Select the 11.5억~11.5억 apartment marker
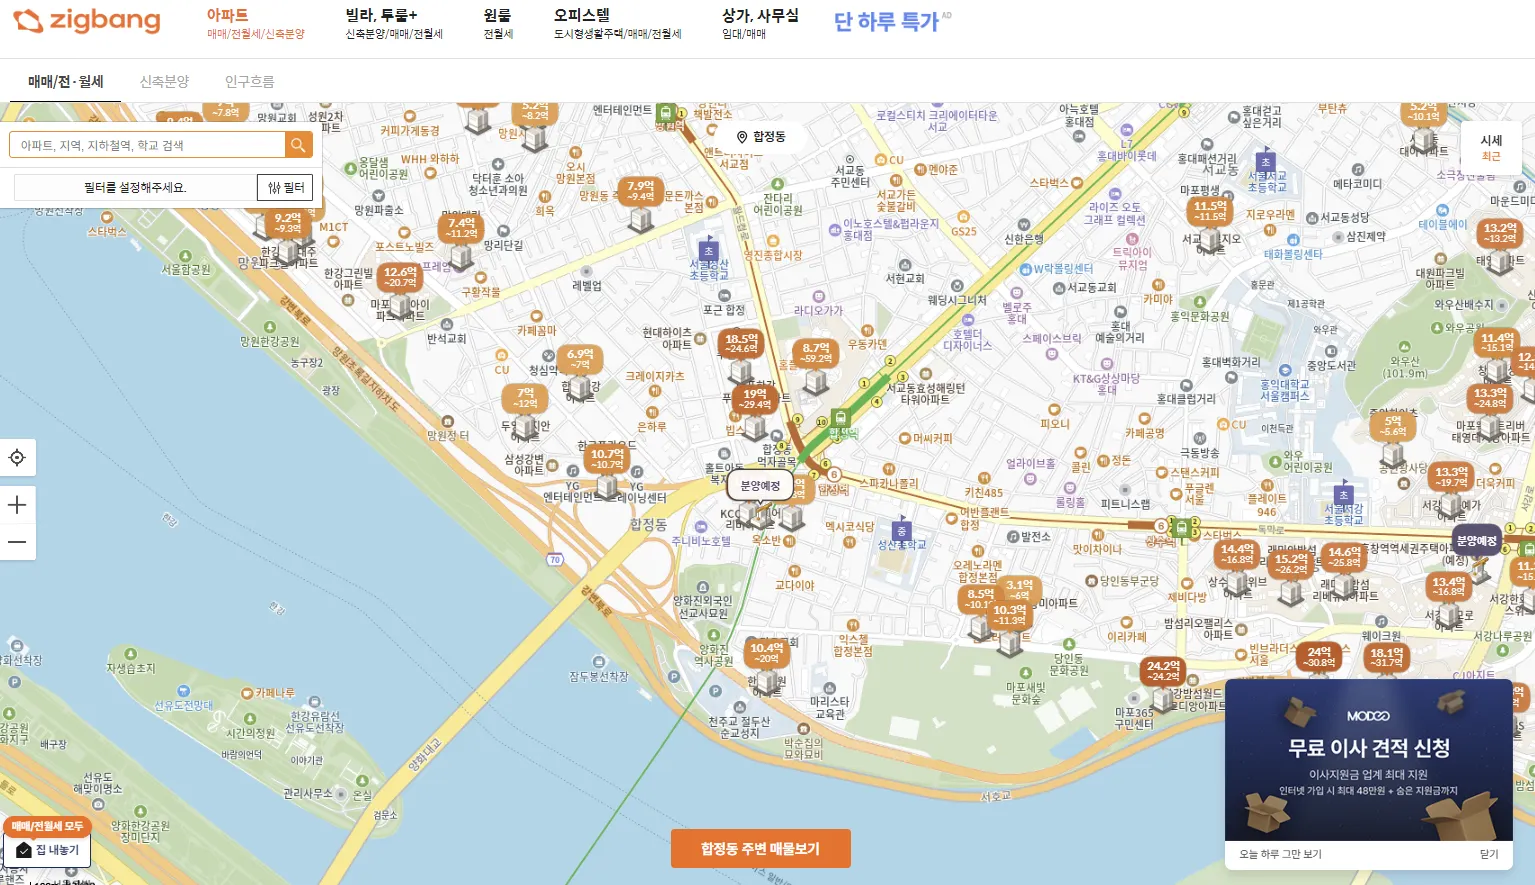The width and height of the screenshot is (1535, 885). coord(1210,210)
